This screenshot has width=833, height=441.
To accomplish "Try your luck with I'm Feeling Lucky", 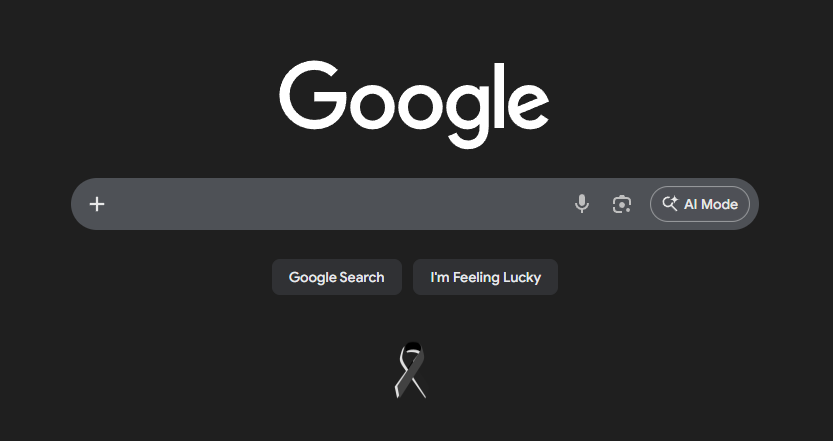I will tap(486, 277).
